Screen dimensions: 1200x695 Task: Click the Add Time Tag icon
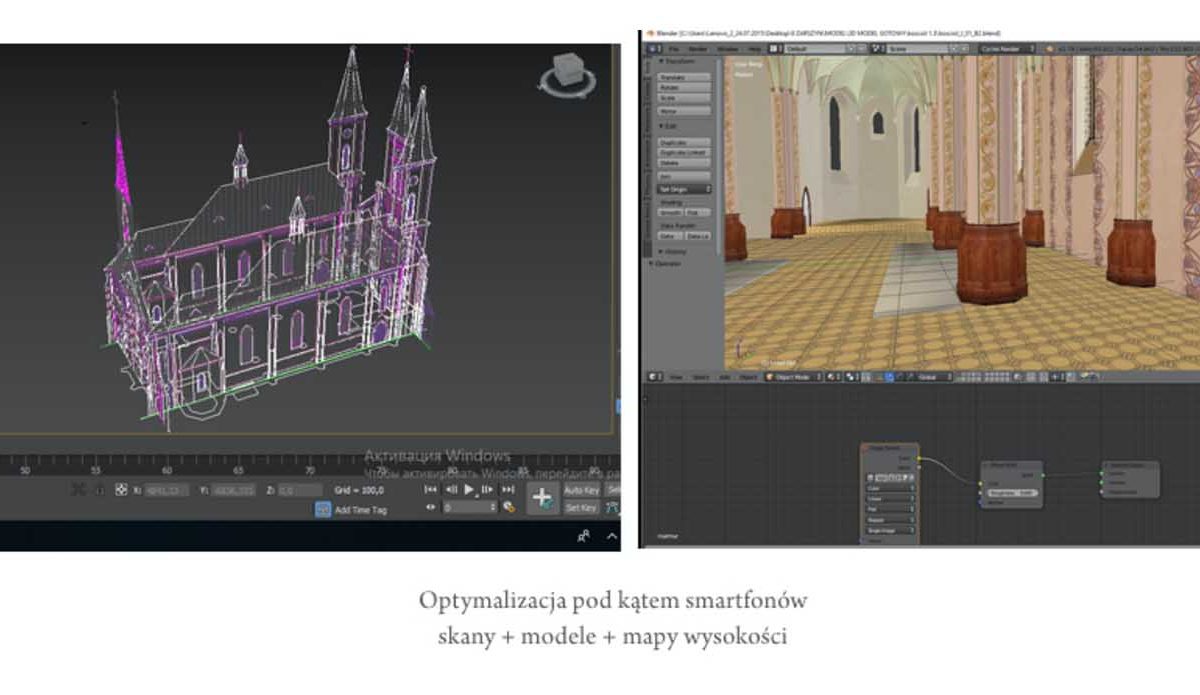click(323, 509)
